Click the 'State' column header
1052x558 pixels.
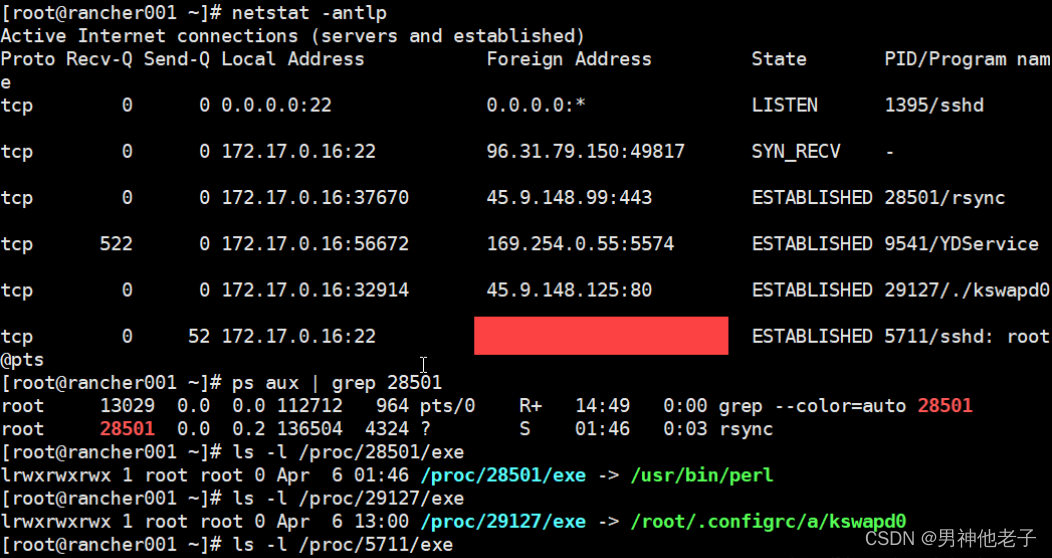click(779, 59)
